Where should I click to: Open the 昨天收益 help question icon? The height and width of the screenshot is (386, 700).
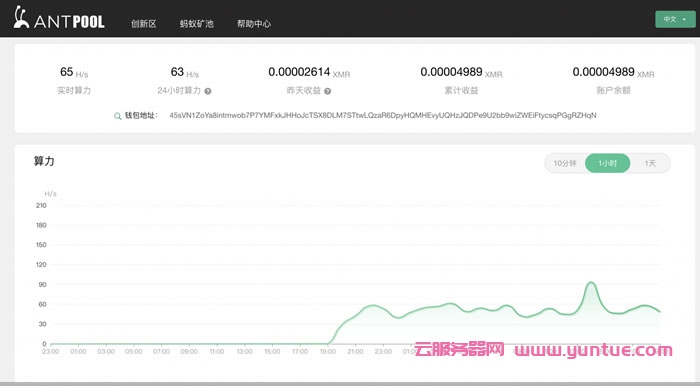(x=328, y=91)
